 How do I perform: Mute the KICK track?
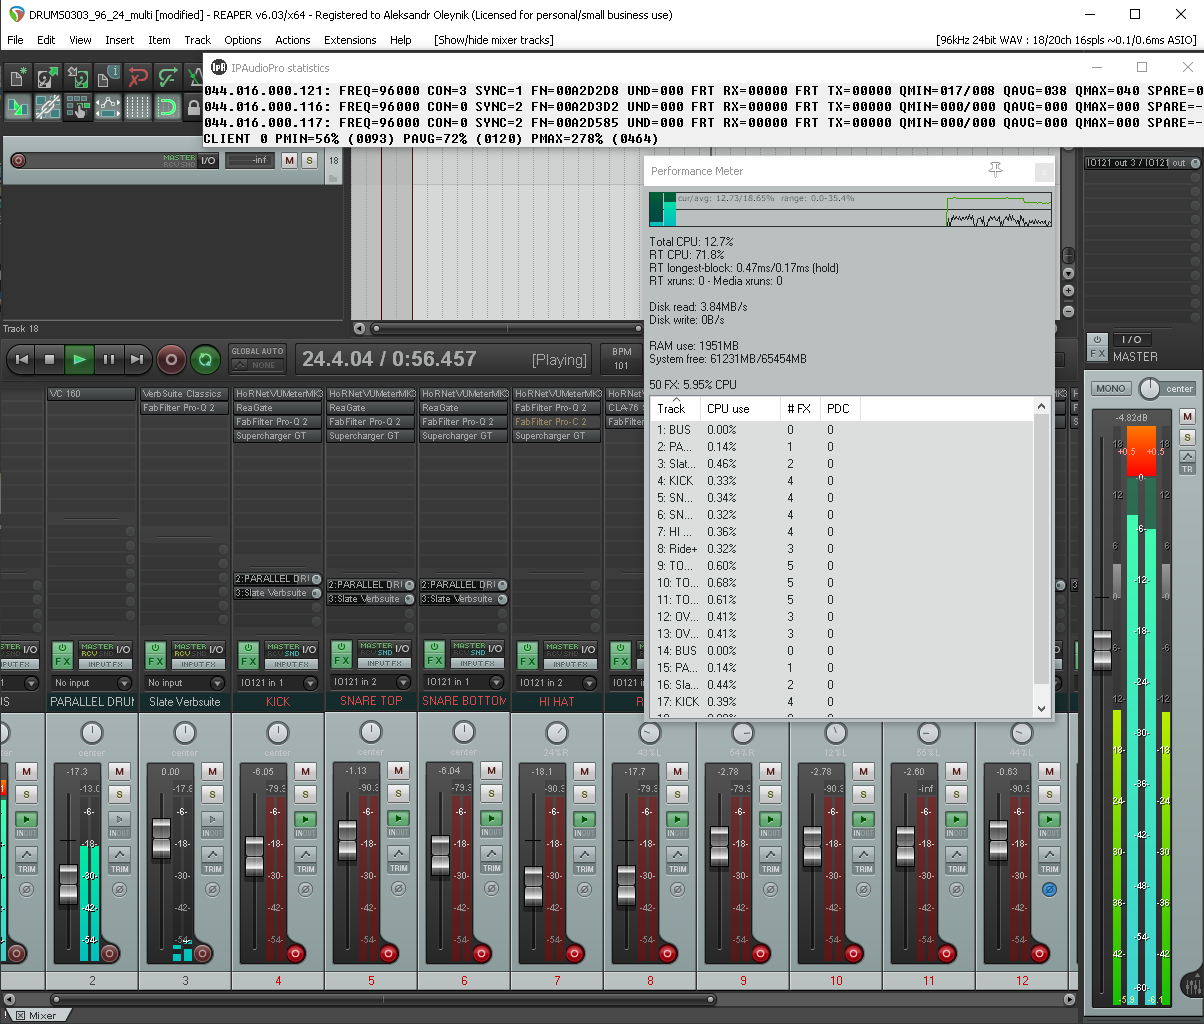[x=305, y=771]
